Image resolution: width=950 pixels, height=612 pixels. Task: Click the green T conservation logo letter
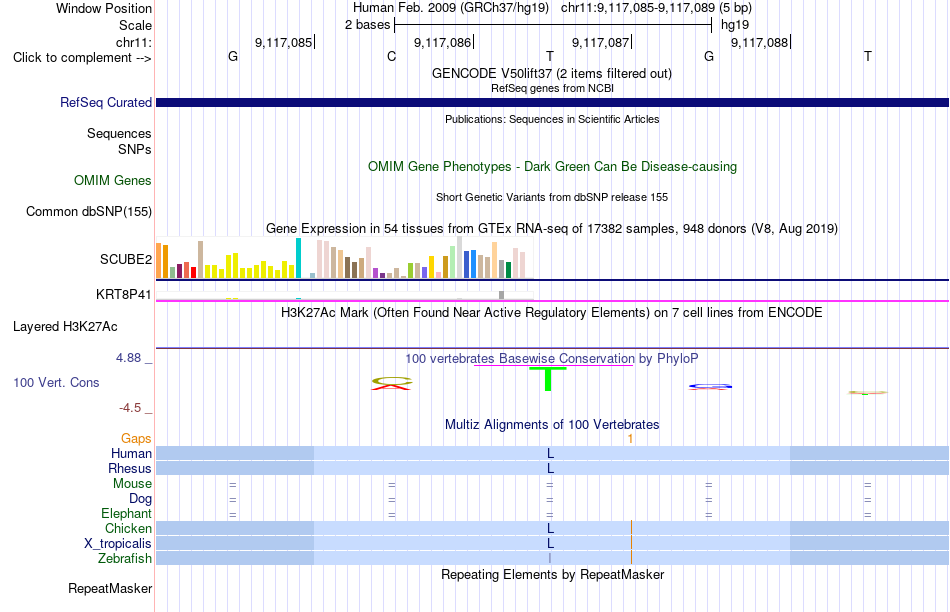click(548, 379)
